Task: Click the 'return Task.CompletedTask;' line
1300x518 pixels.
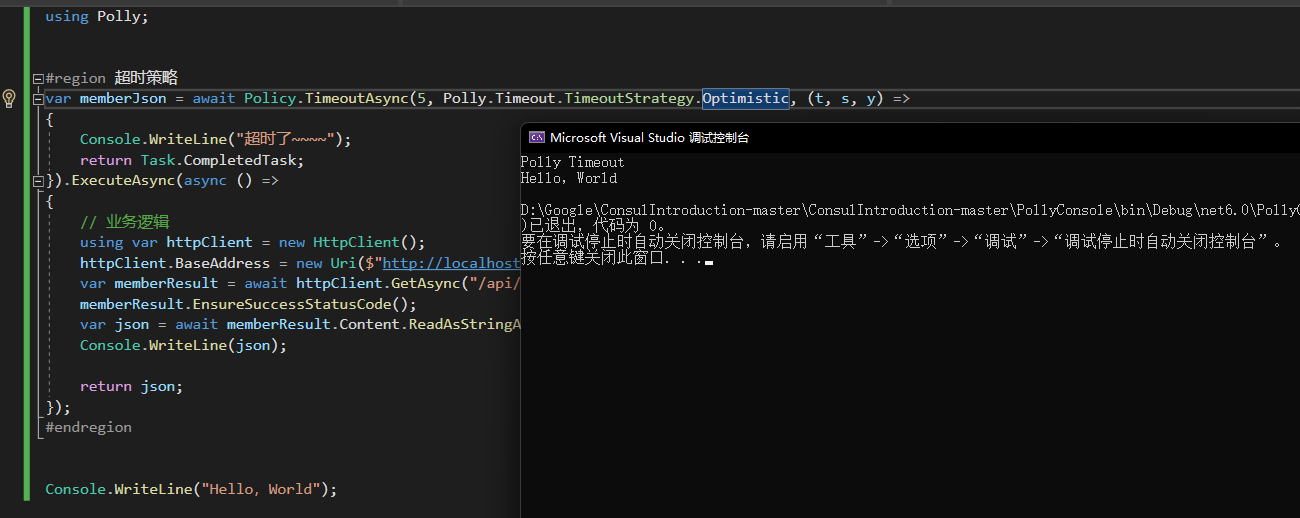Action: coord(191,160)
